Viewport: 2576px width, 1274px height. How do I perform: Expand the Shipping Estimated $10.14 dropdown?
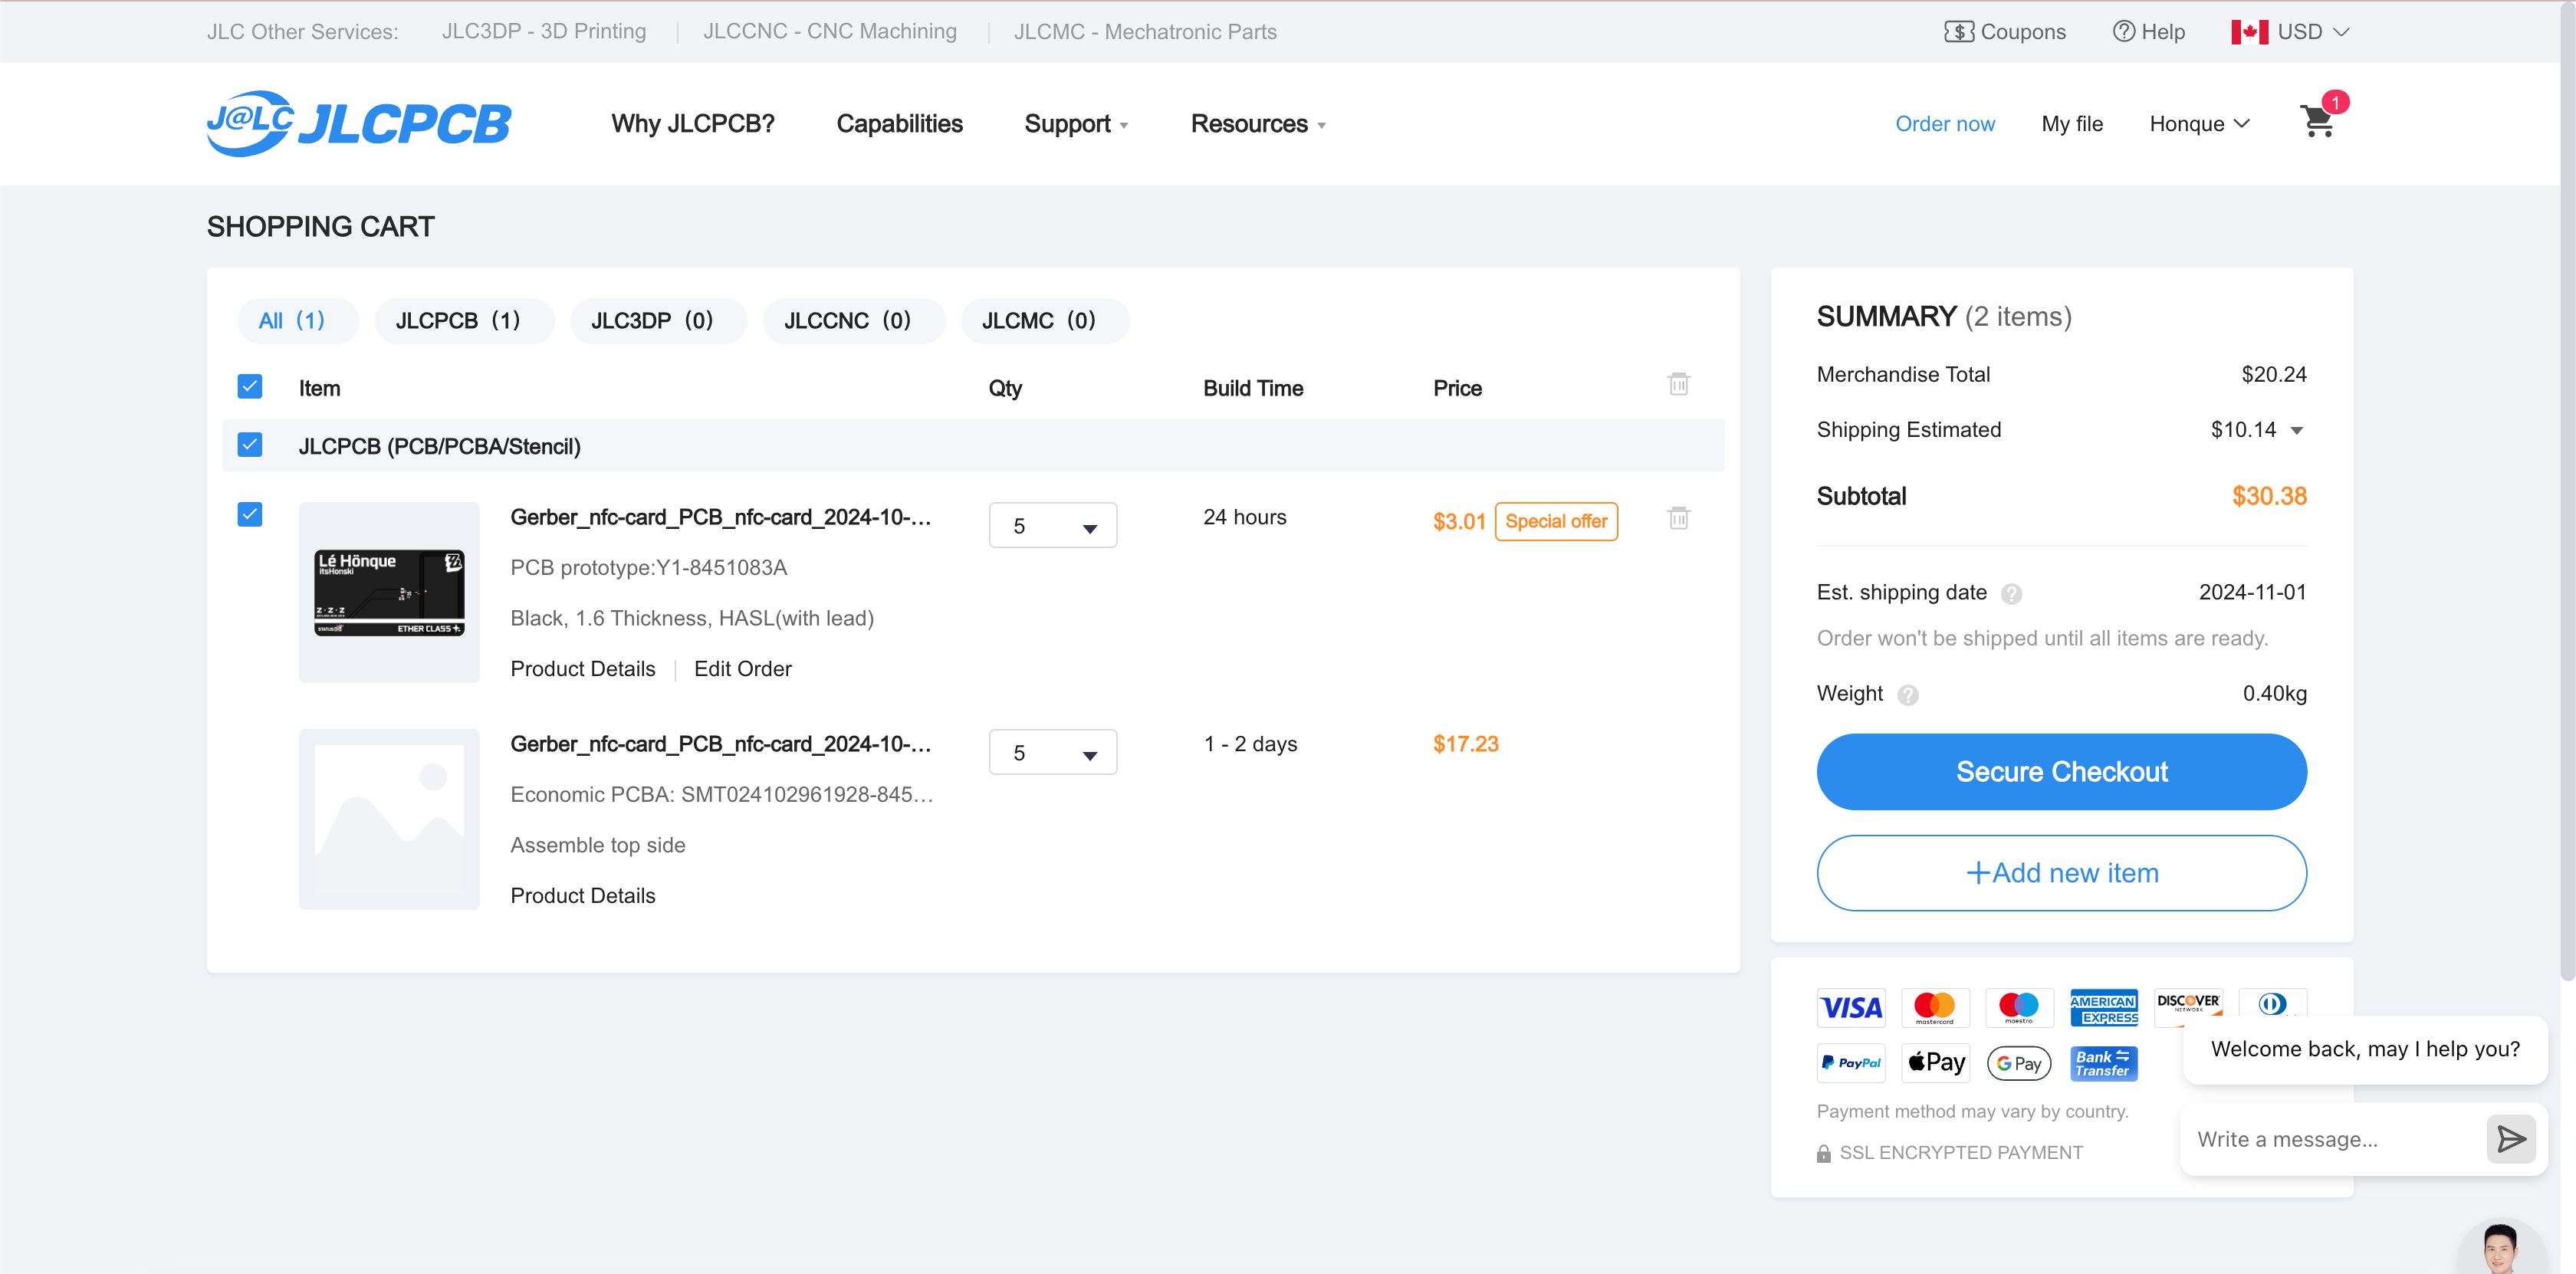point(2297,431)
